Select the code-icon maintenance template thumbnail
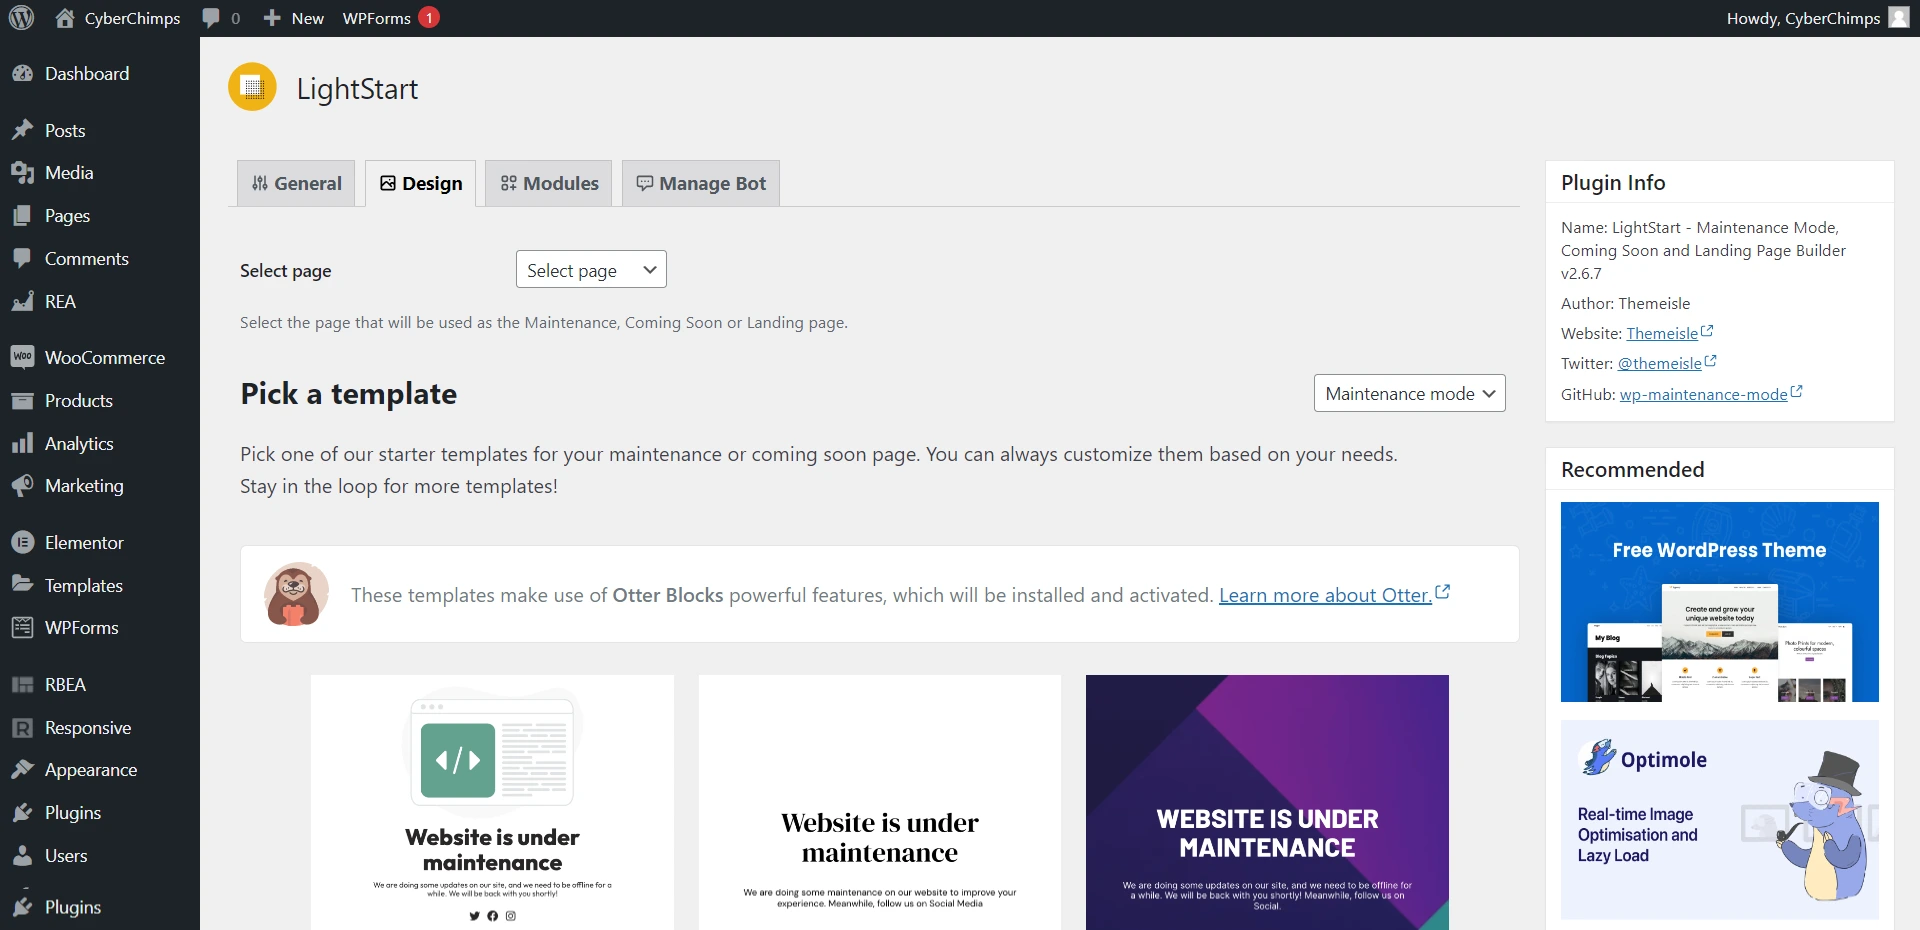Image resolution: width=1920 pixels, height=930 pixels. tap(492, 802)
